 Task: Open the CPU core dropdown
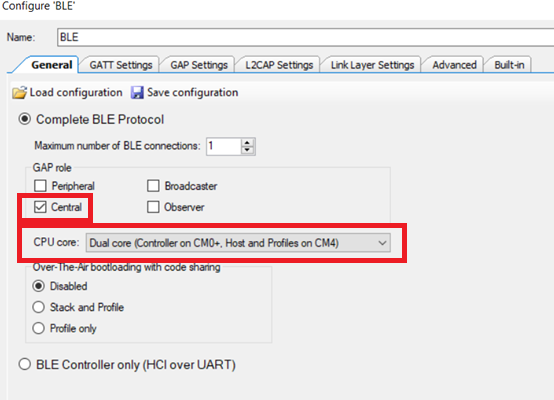238,243
